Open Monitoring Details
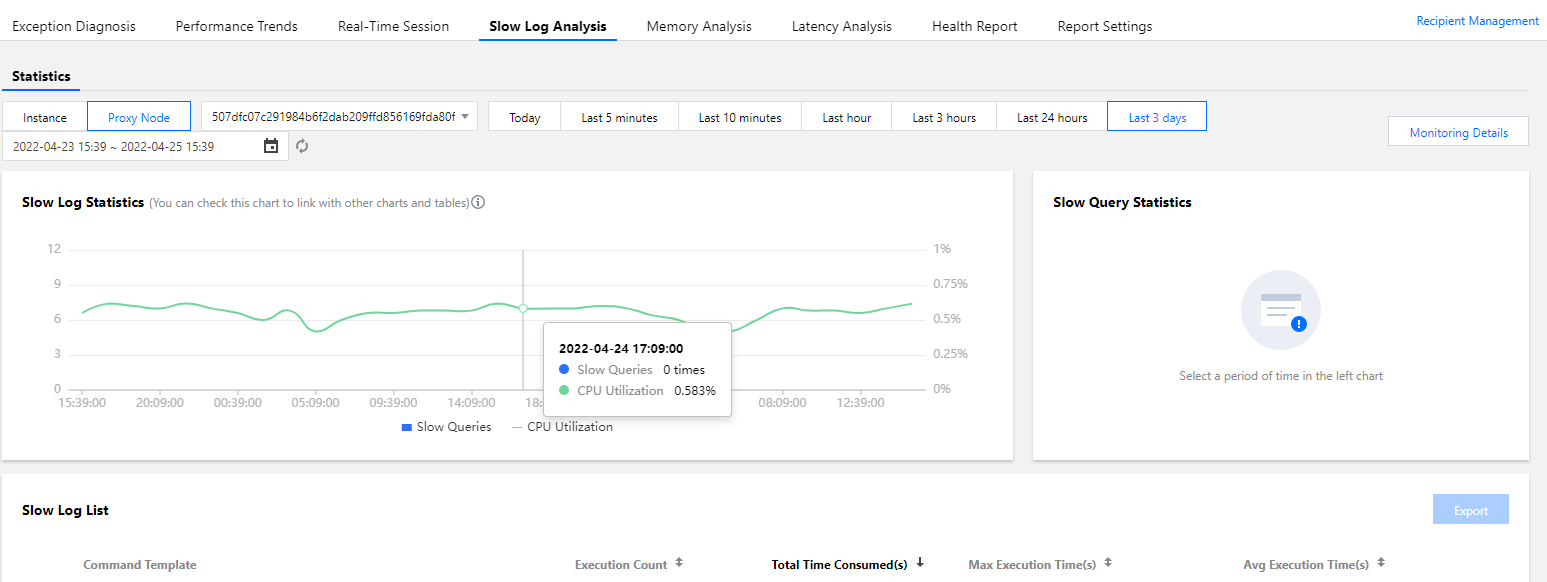This screenshot has width=1547, height=582. pos(1458,132)
